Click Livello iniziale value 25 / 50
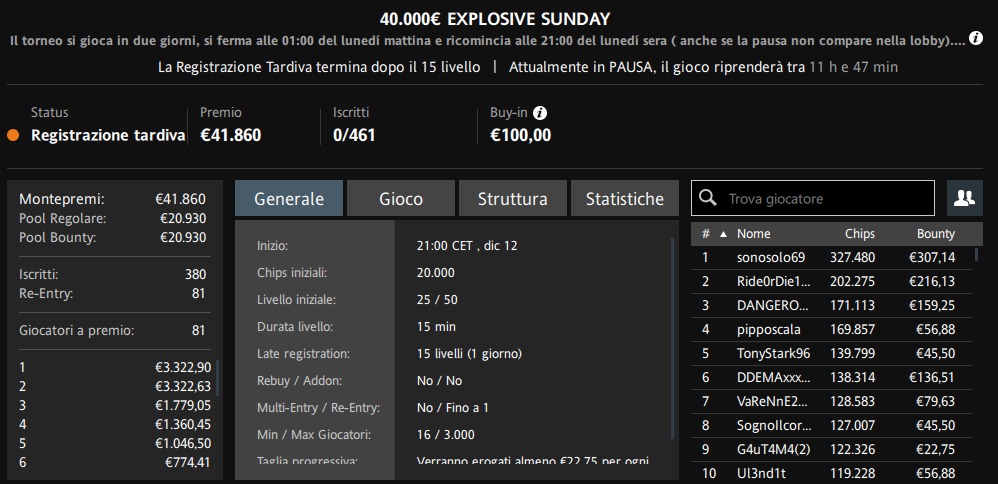The width and height of the screenshot is (998, 484). point(437,299)
